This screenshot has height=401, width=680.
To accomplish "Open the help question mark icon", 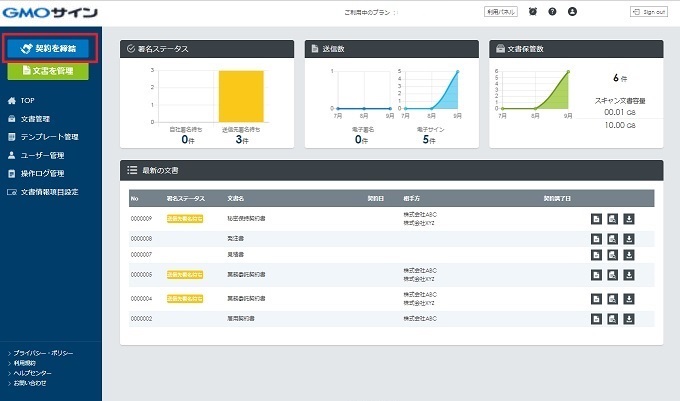I will (552, 11).
